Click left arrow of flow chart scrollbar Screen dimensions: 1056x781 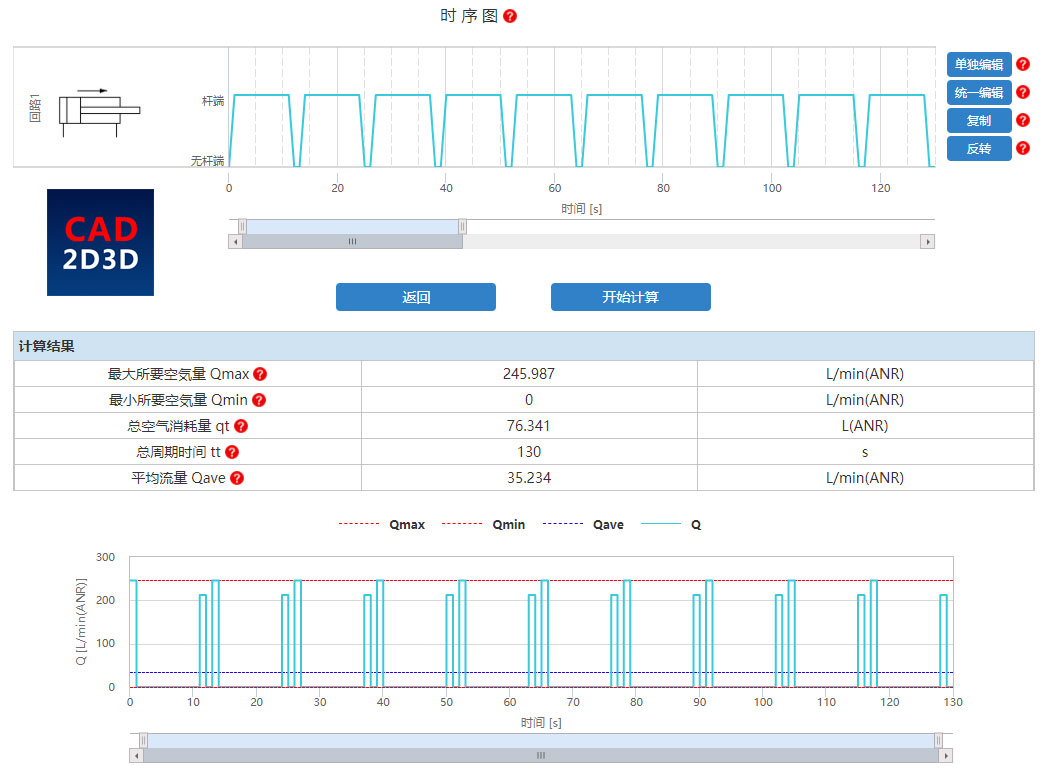[x=137, y=755]
